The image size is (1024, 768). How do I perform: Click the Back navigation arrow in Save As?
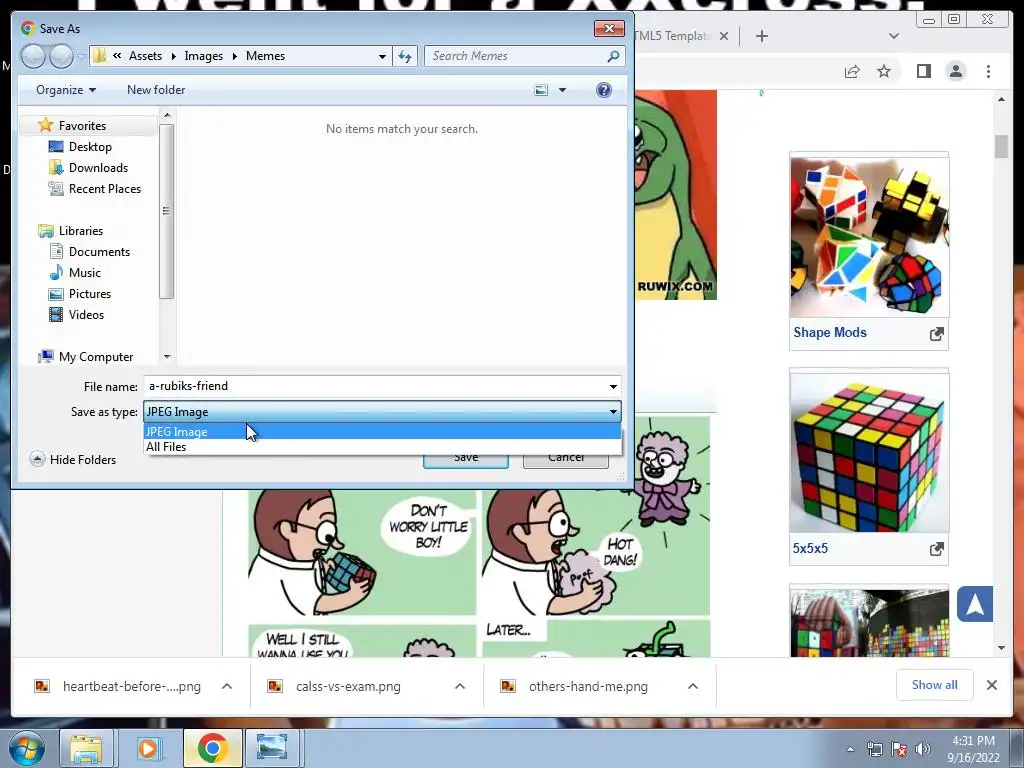click(x=33, y=56)
